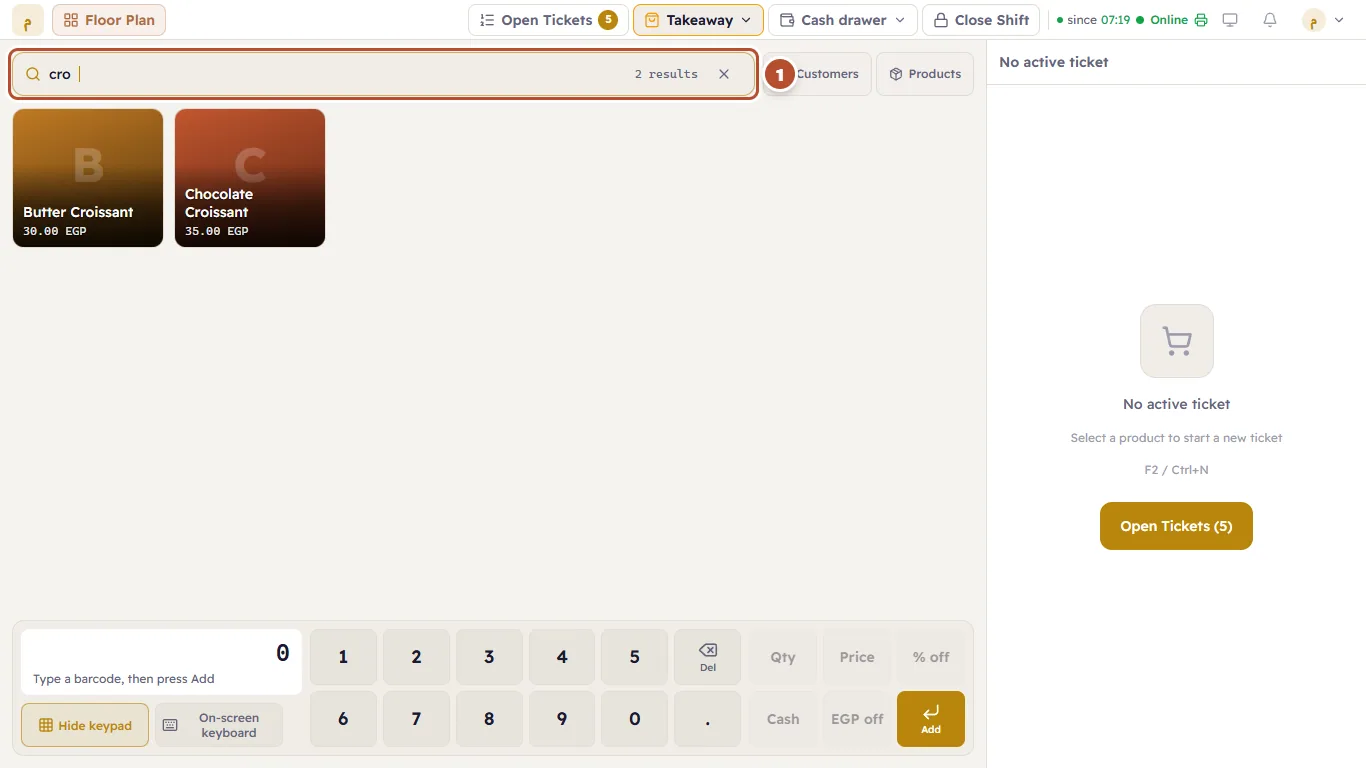Click the gold Open Tickets (5) button
The height and width of the screenshot is (768, 1366).
(1176, 526)
